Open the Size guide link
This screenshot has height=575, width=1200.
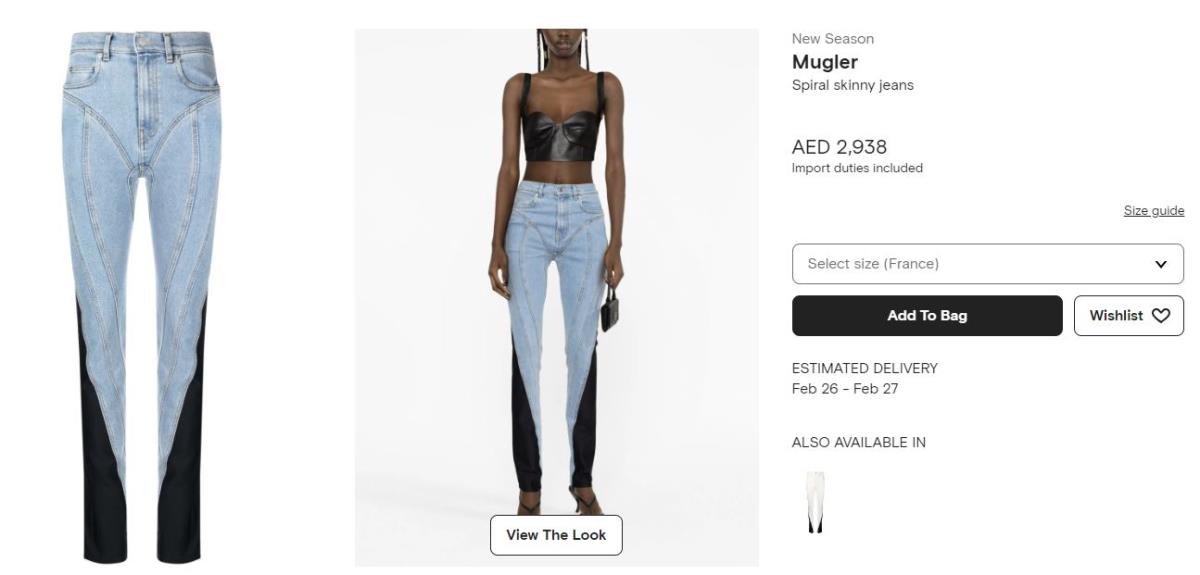tap(1154, 211)
